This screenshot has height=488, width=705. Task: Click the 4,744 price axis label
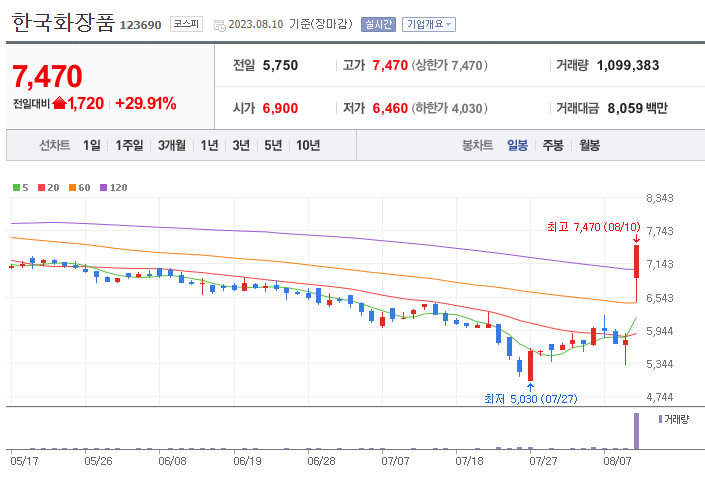(660, 397)
